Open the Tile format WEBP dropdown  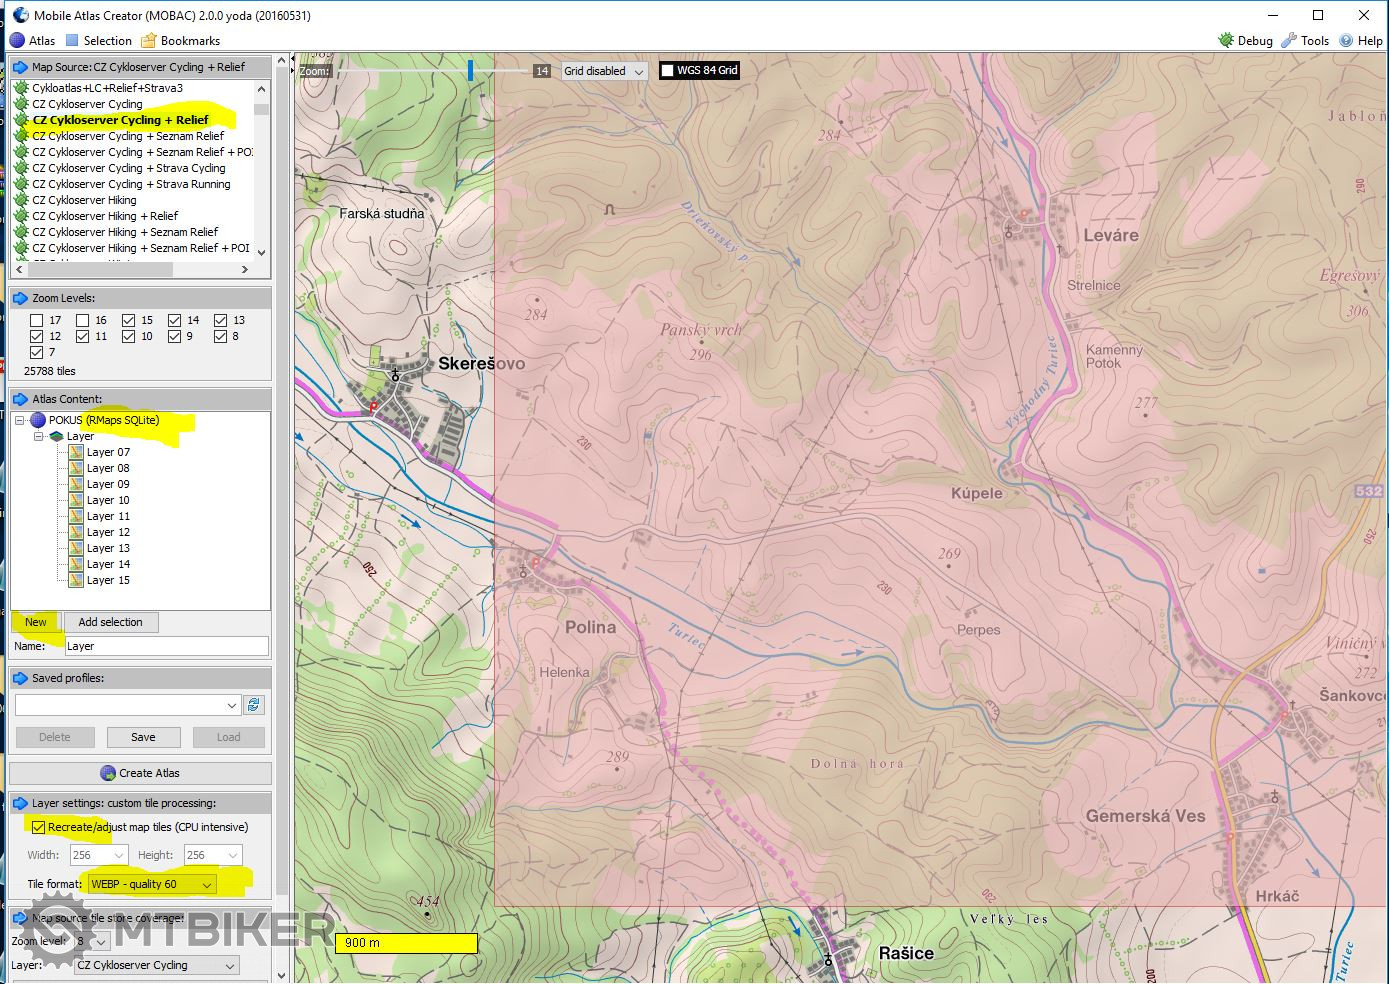coord(207,884)
